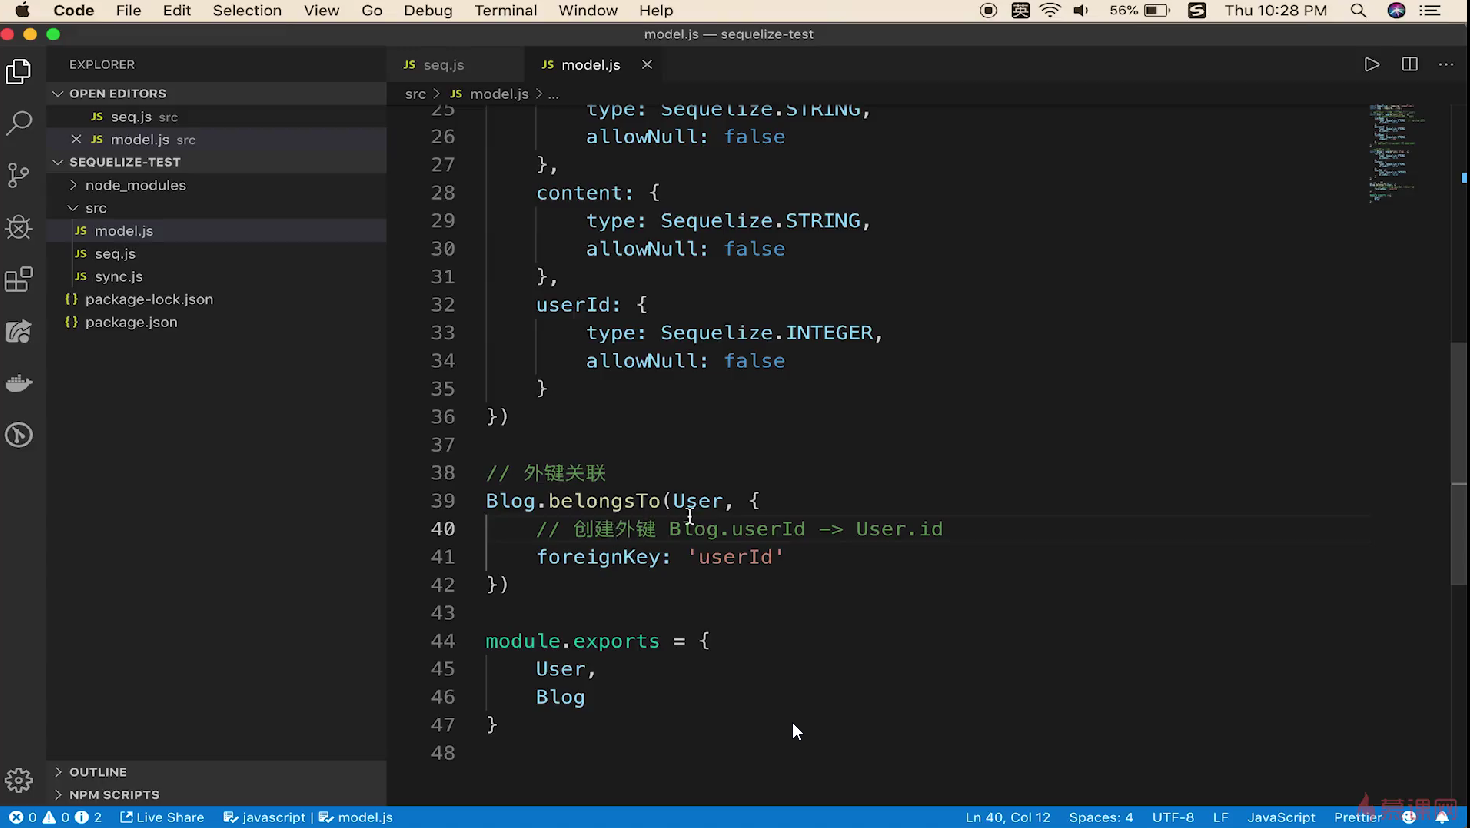This screenshot has width=1470, height=828.
Task: Open sync.js in the explorer
Action: click(118, 276)
